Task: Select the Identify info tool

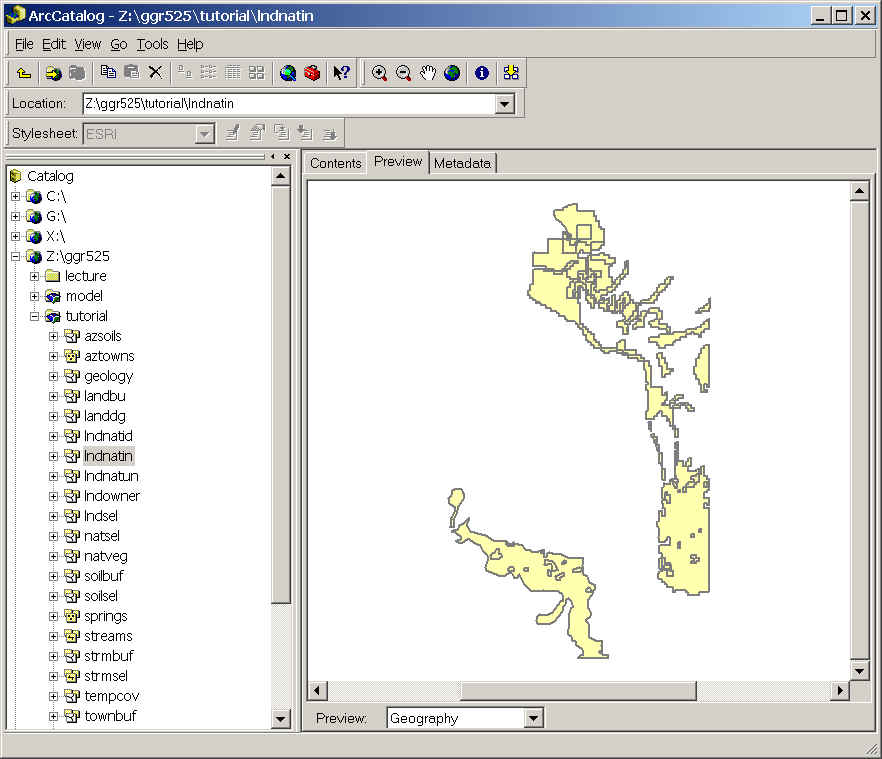Action: (482, 73)
